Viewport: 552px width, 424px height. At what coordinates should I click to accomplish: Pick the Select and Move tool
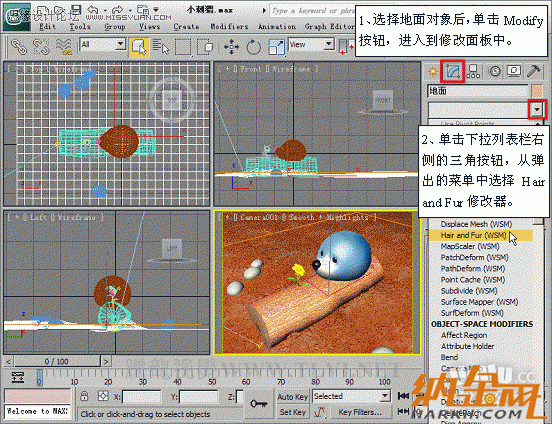point(231,47)
